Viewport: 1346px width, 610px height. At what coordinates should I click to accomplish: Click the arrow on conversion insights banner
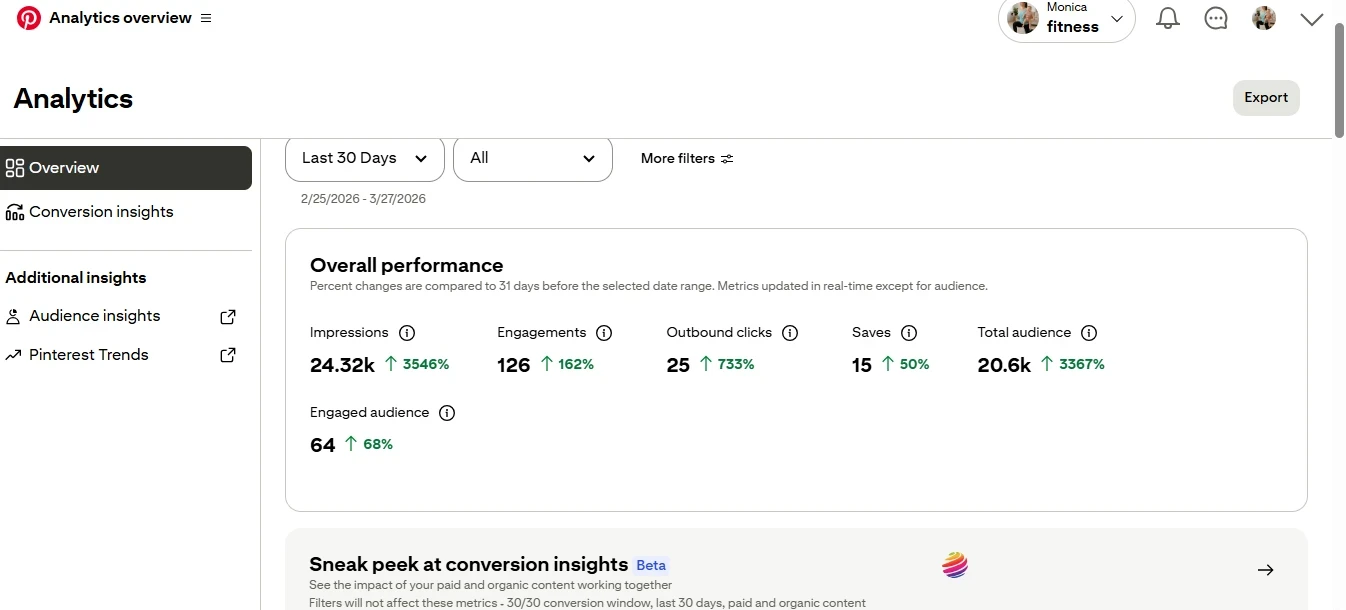(x=1265, y=570)
